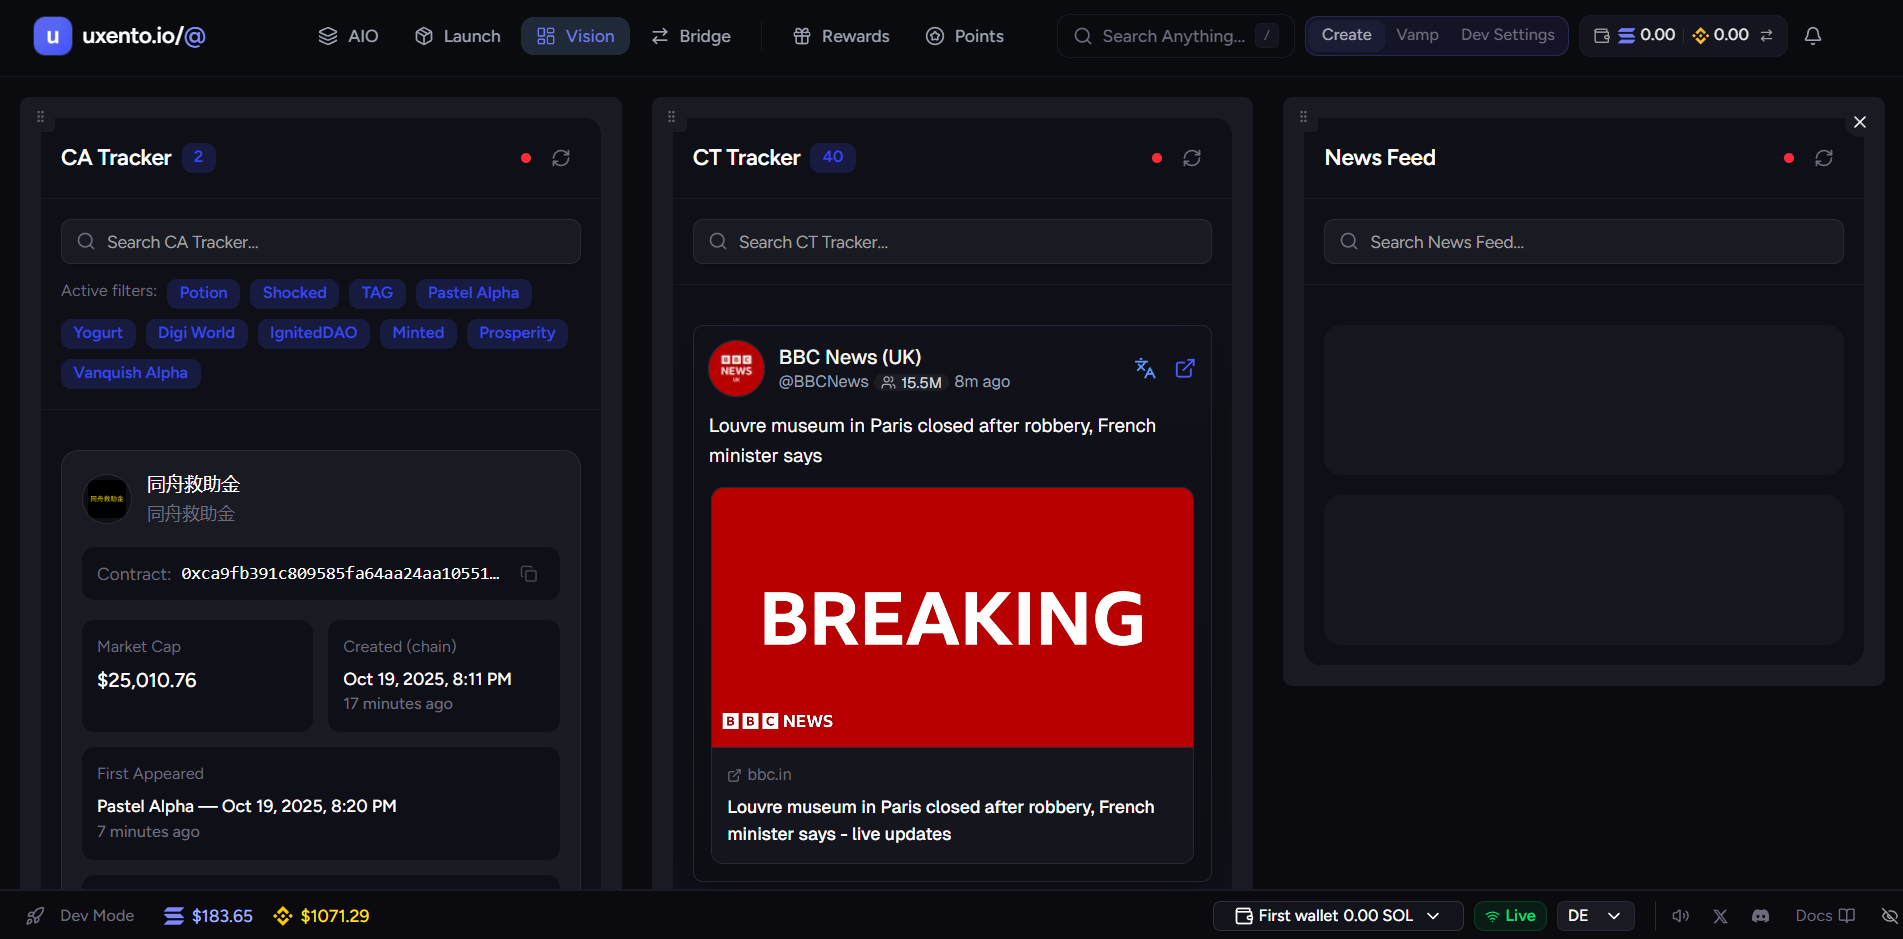This screenshot has height=939, width=1903.
Task: Click the SOL balance 0.00
Action: (x=1647, y=35)
